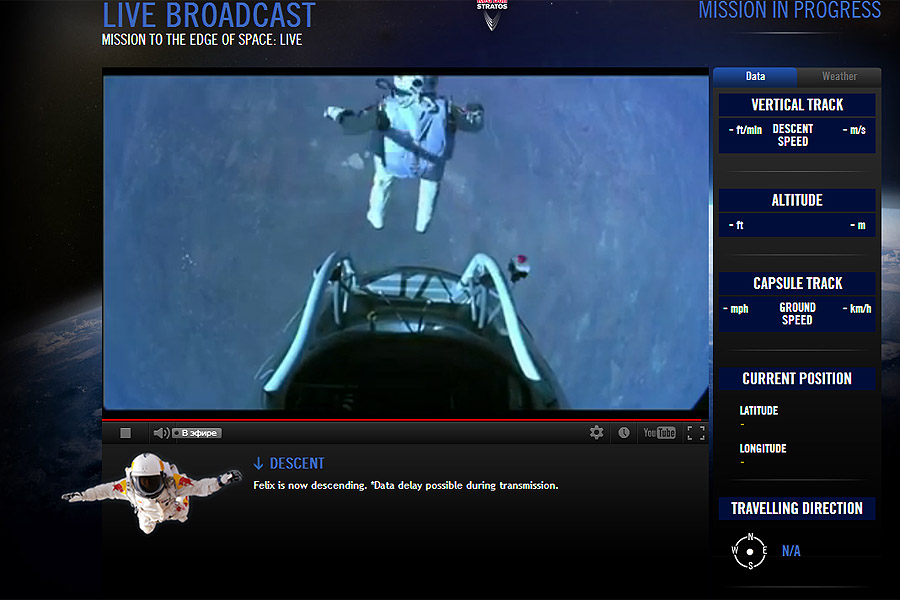Click the compass direction icon
Image resolution: width=900 pixels, height=600 pixels.
click(750, 552)
